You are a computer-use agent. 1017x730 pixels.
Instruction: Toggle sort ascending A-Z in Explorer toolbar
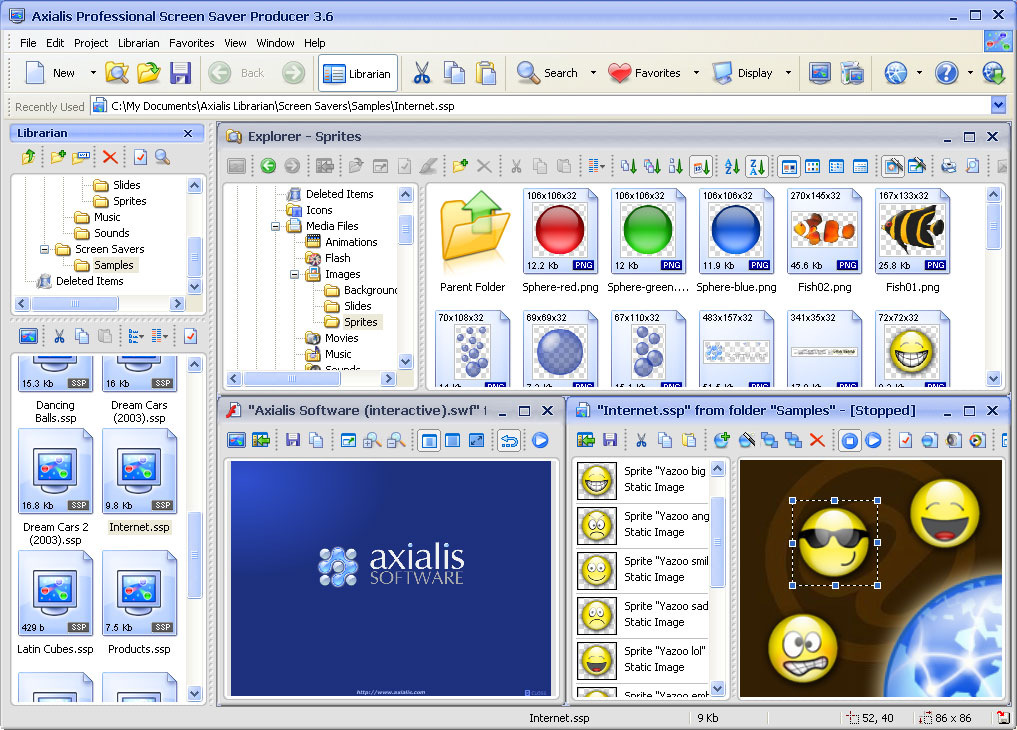coord(732,167)
